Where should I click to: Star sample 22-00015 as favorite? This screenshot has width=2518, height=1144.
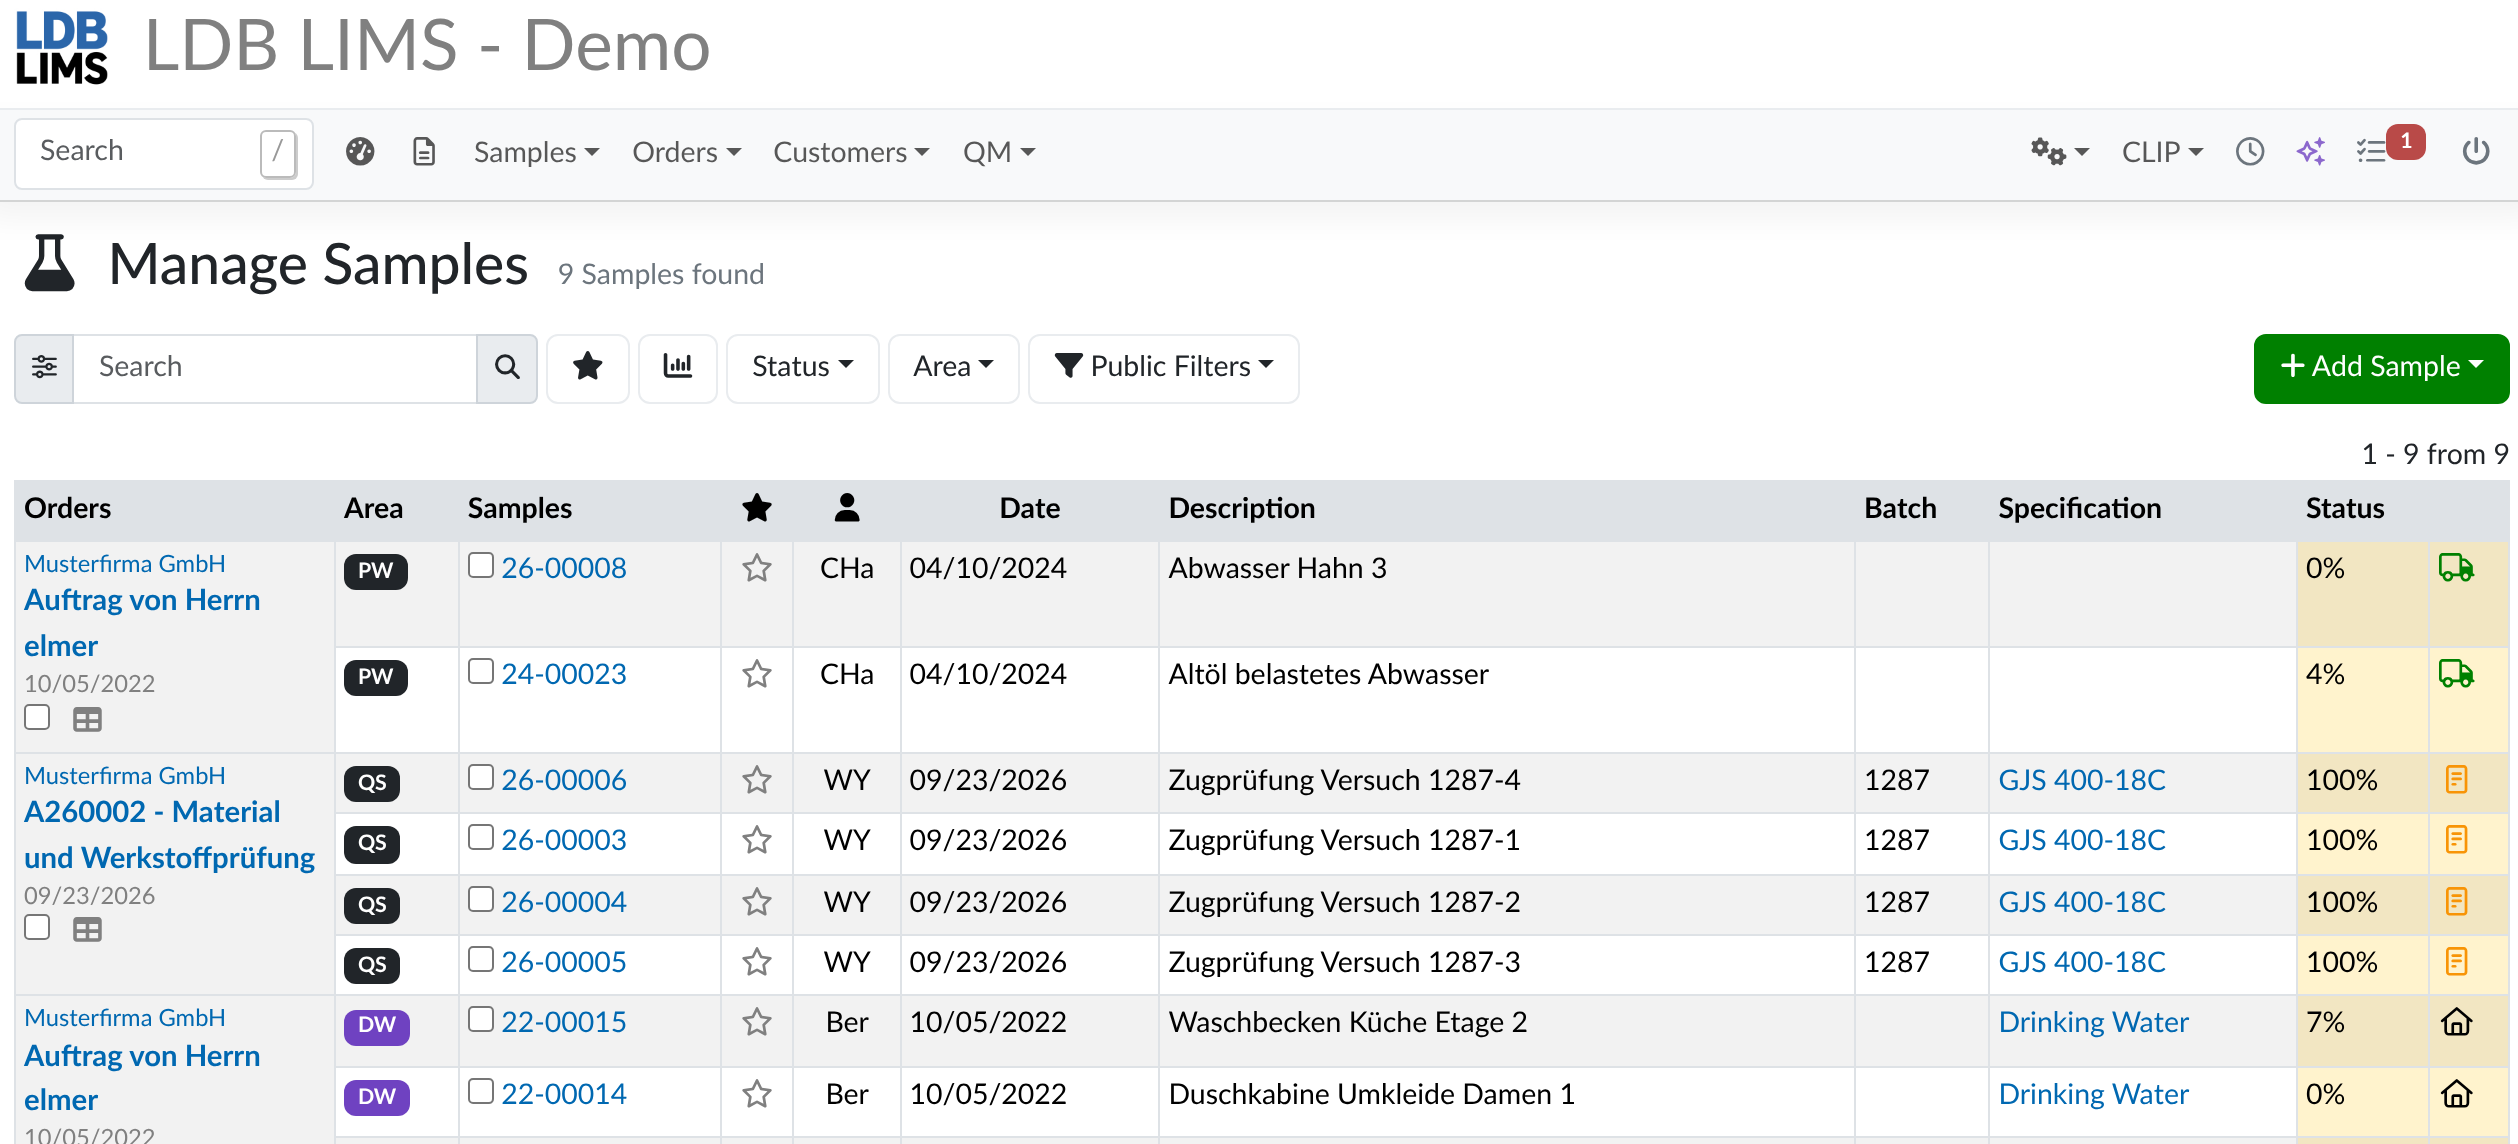tap(757, 1022)
